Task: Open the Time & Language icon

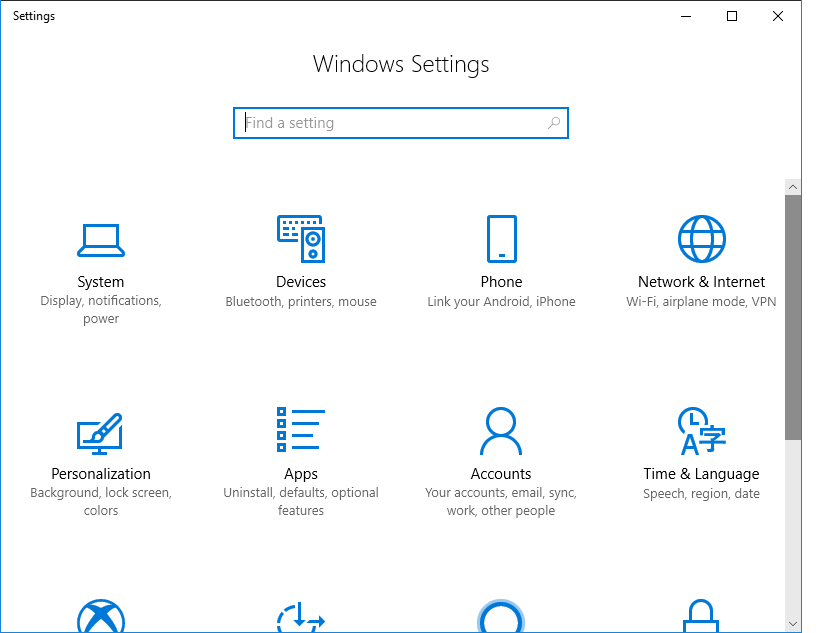Action: click(701, 431)
